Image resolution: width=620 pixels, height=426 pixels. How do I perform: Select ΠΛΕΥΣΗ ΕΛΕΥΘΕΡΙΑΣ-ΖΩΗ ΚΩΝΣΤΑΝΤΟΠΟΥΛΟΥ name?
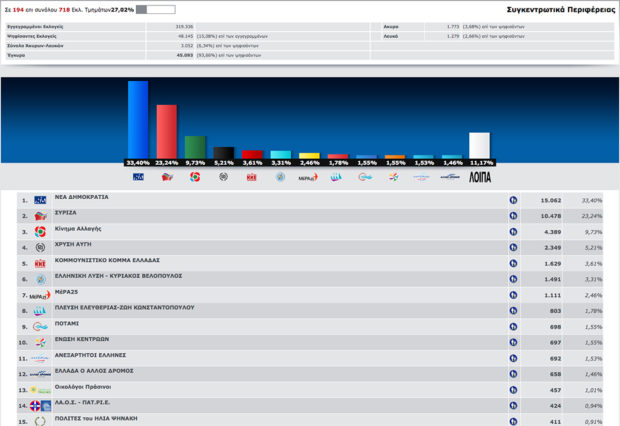[x=125, y=308]
